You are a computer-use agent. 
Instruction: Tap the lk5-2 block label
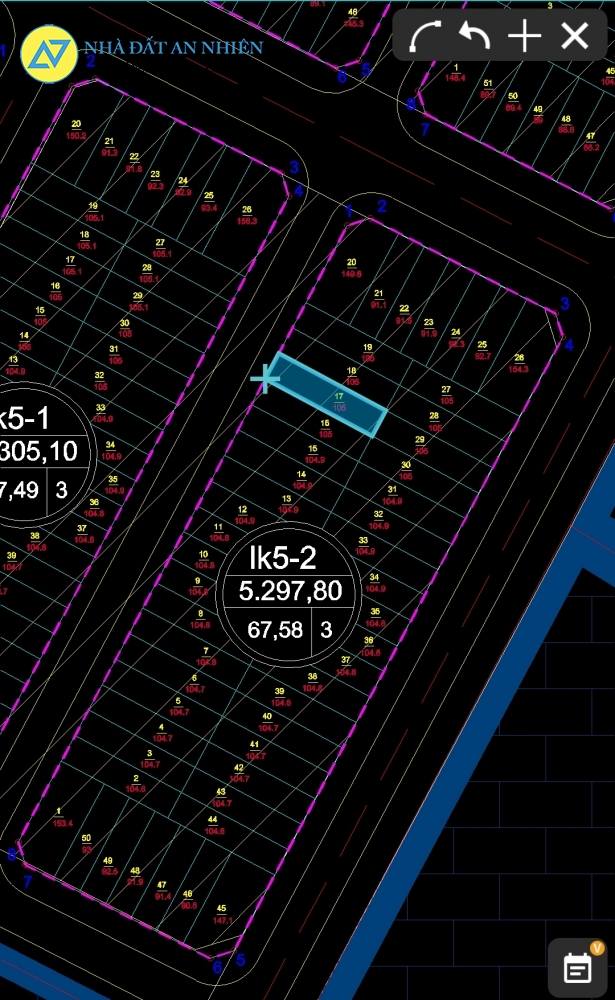(x=282, y=557)
